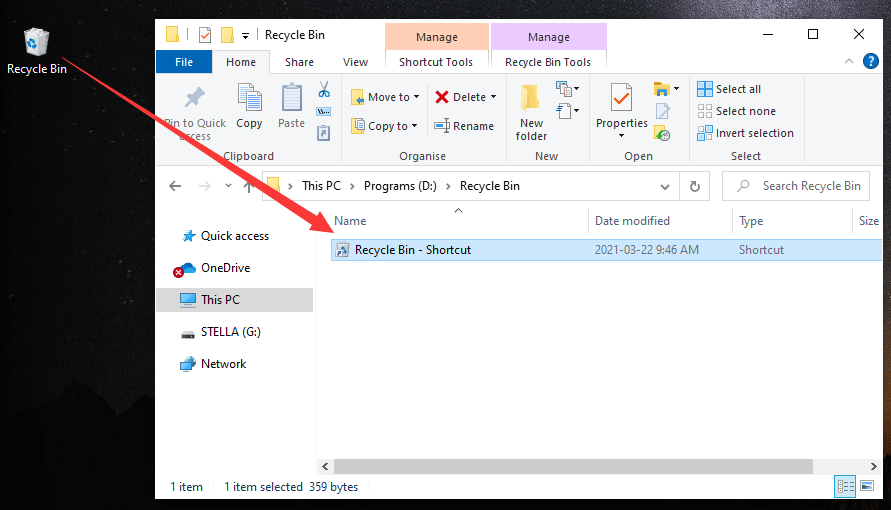The image size is (891, 510).
Task: Click the Copy path icon
Action: [x=324, y=111]
